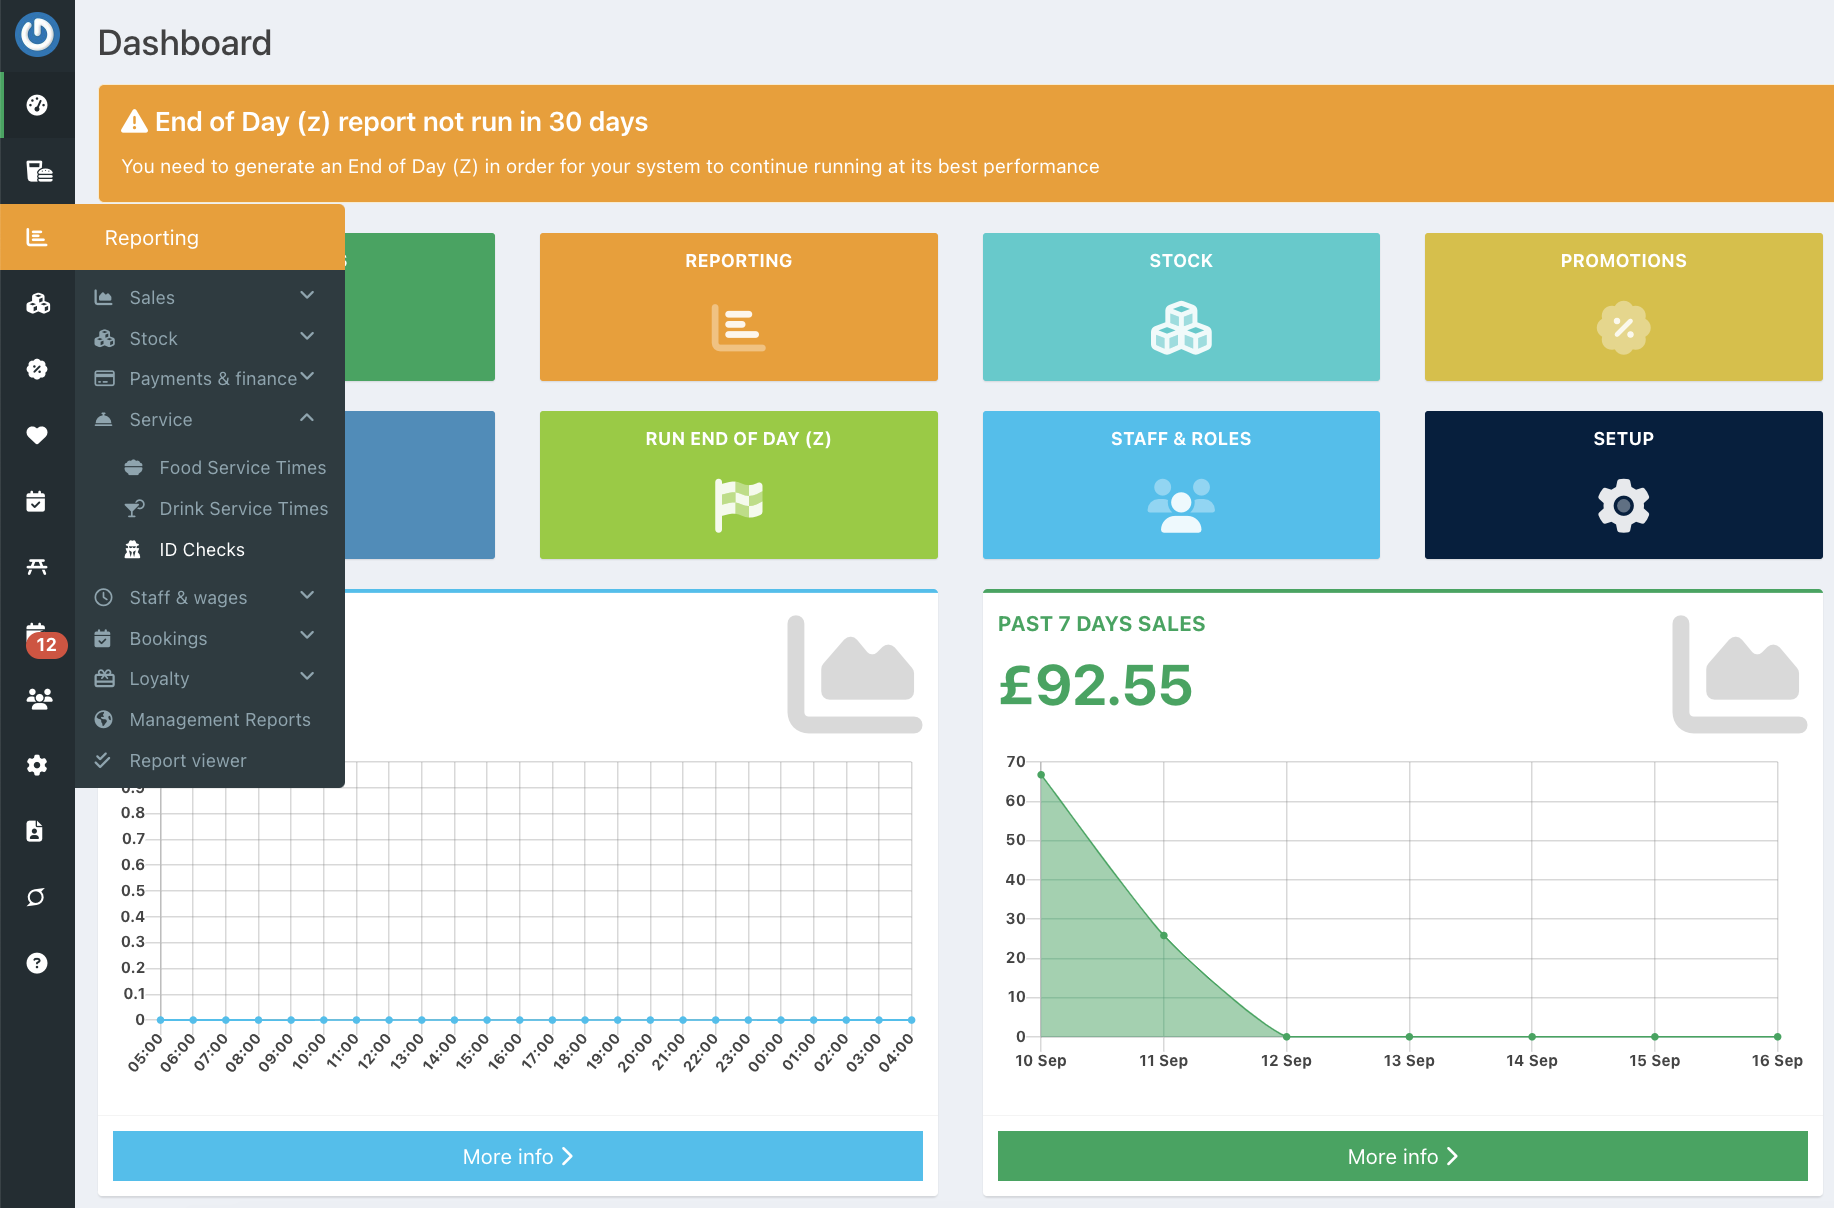Open the promotions percent badge sidebar icon
1834x1208 pixels.
coord(37,369)
